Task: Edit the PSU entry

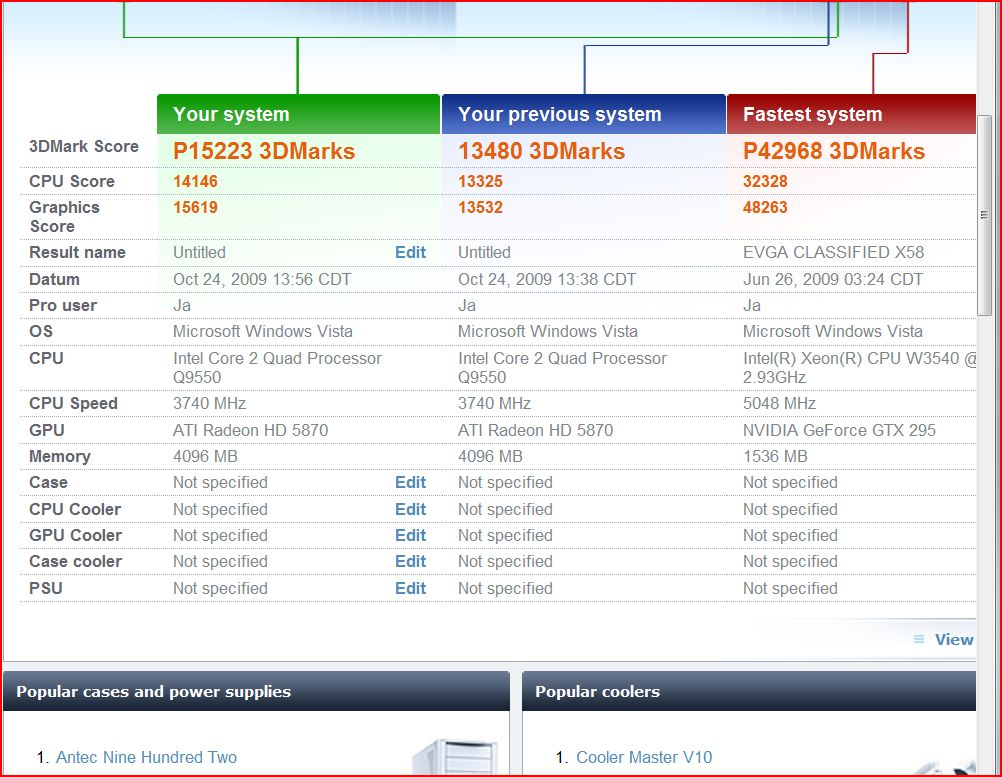Action: (410, 589)
